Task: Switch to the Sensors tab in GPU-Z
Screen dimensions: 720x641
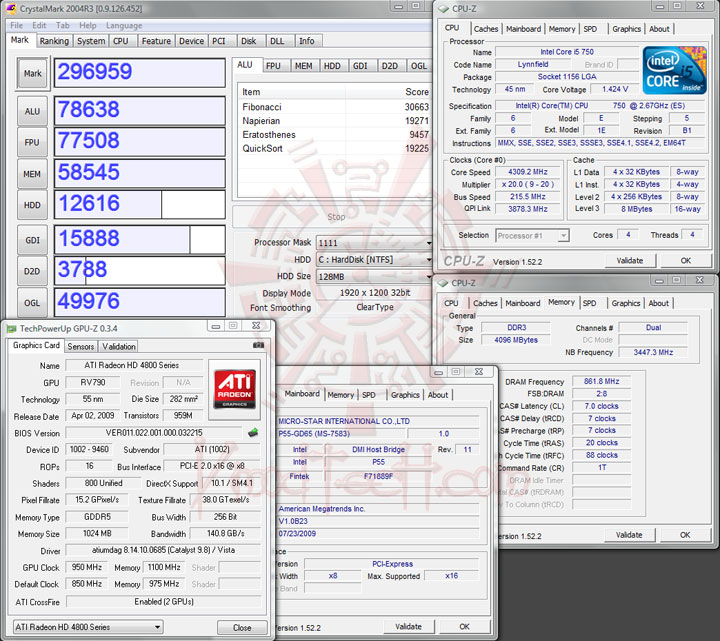Action: point(81,347)
